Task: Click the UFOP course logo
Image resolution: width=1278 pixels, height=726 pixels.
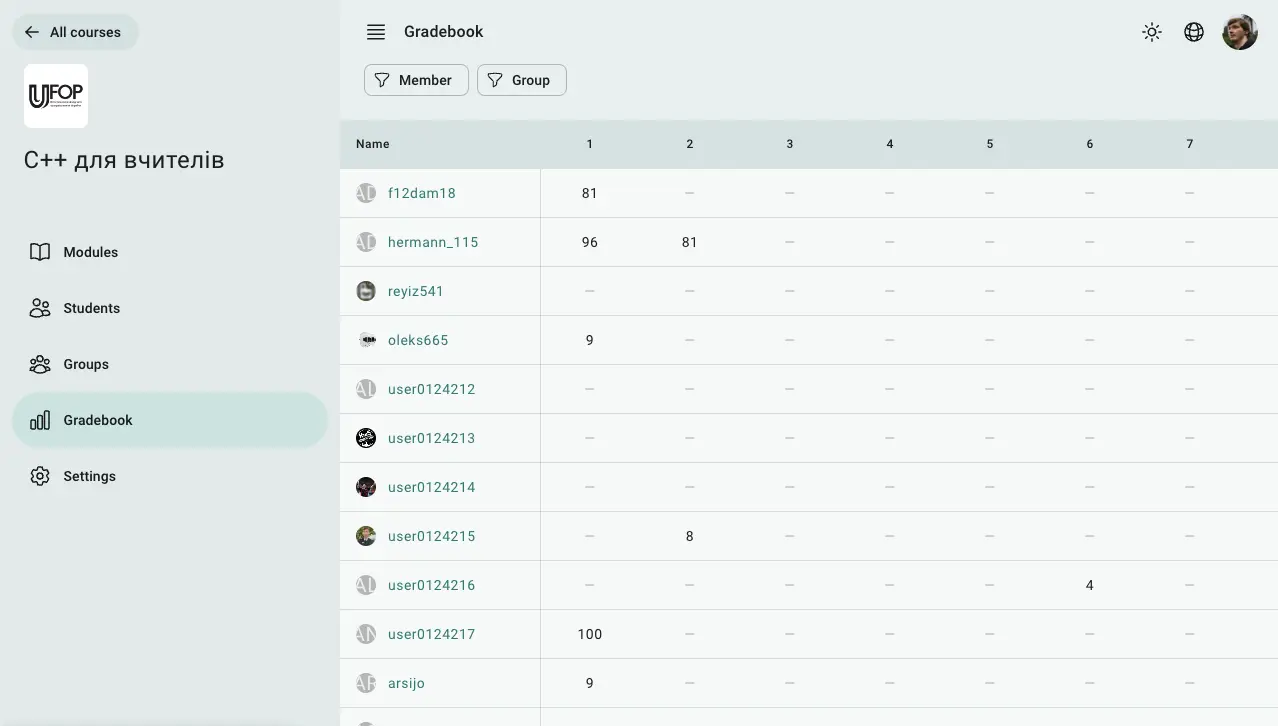Action: 56,96
